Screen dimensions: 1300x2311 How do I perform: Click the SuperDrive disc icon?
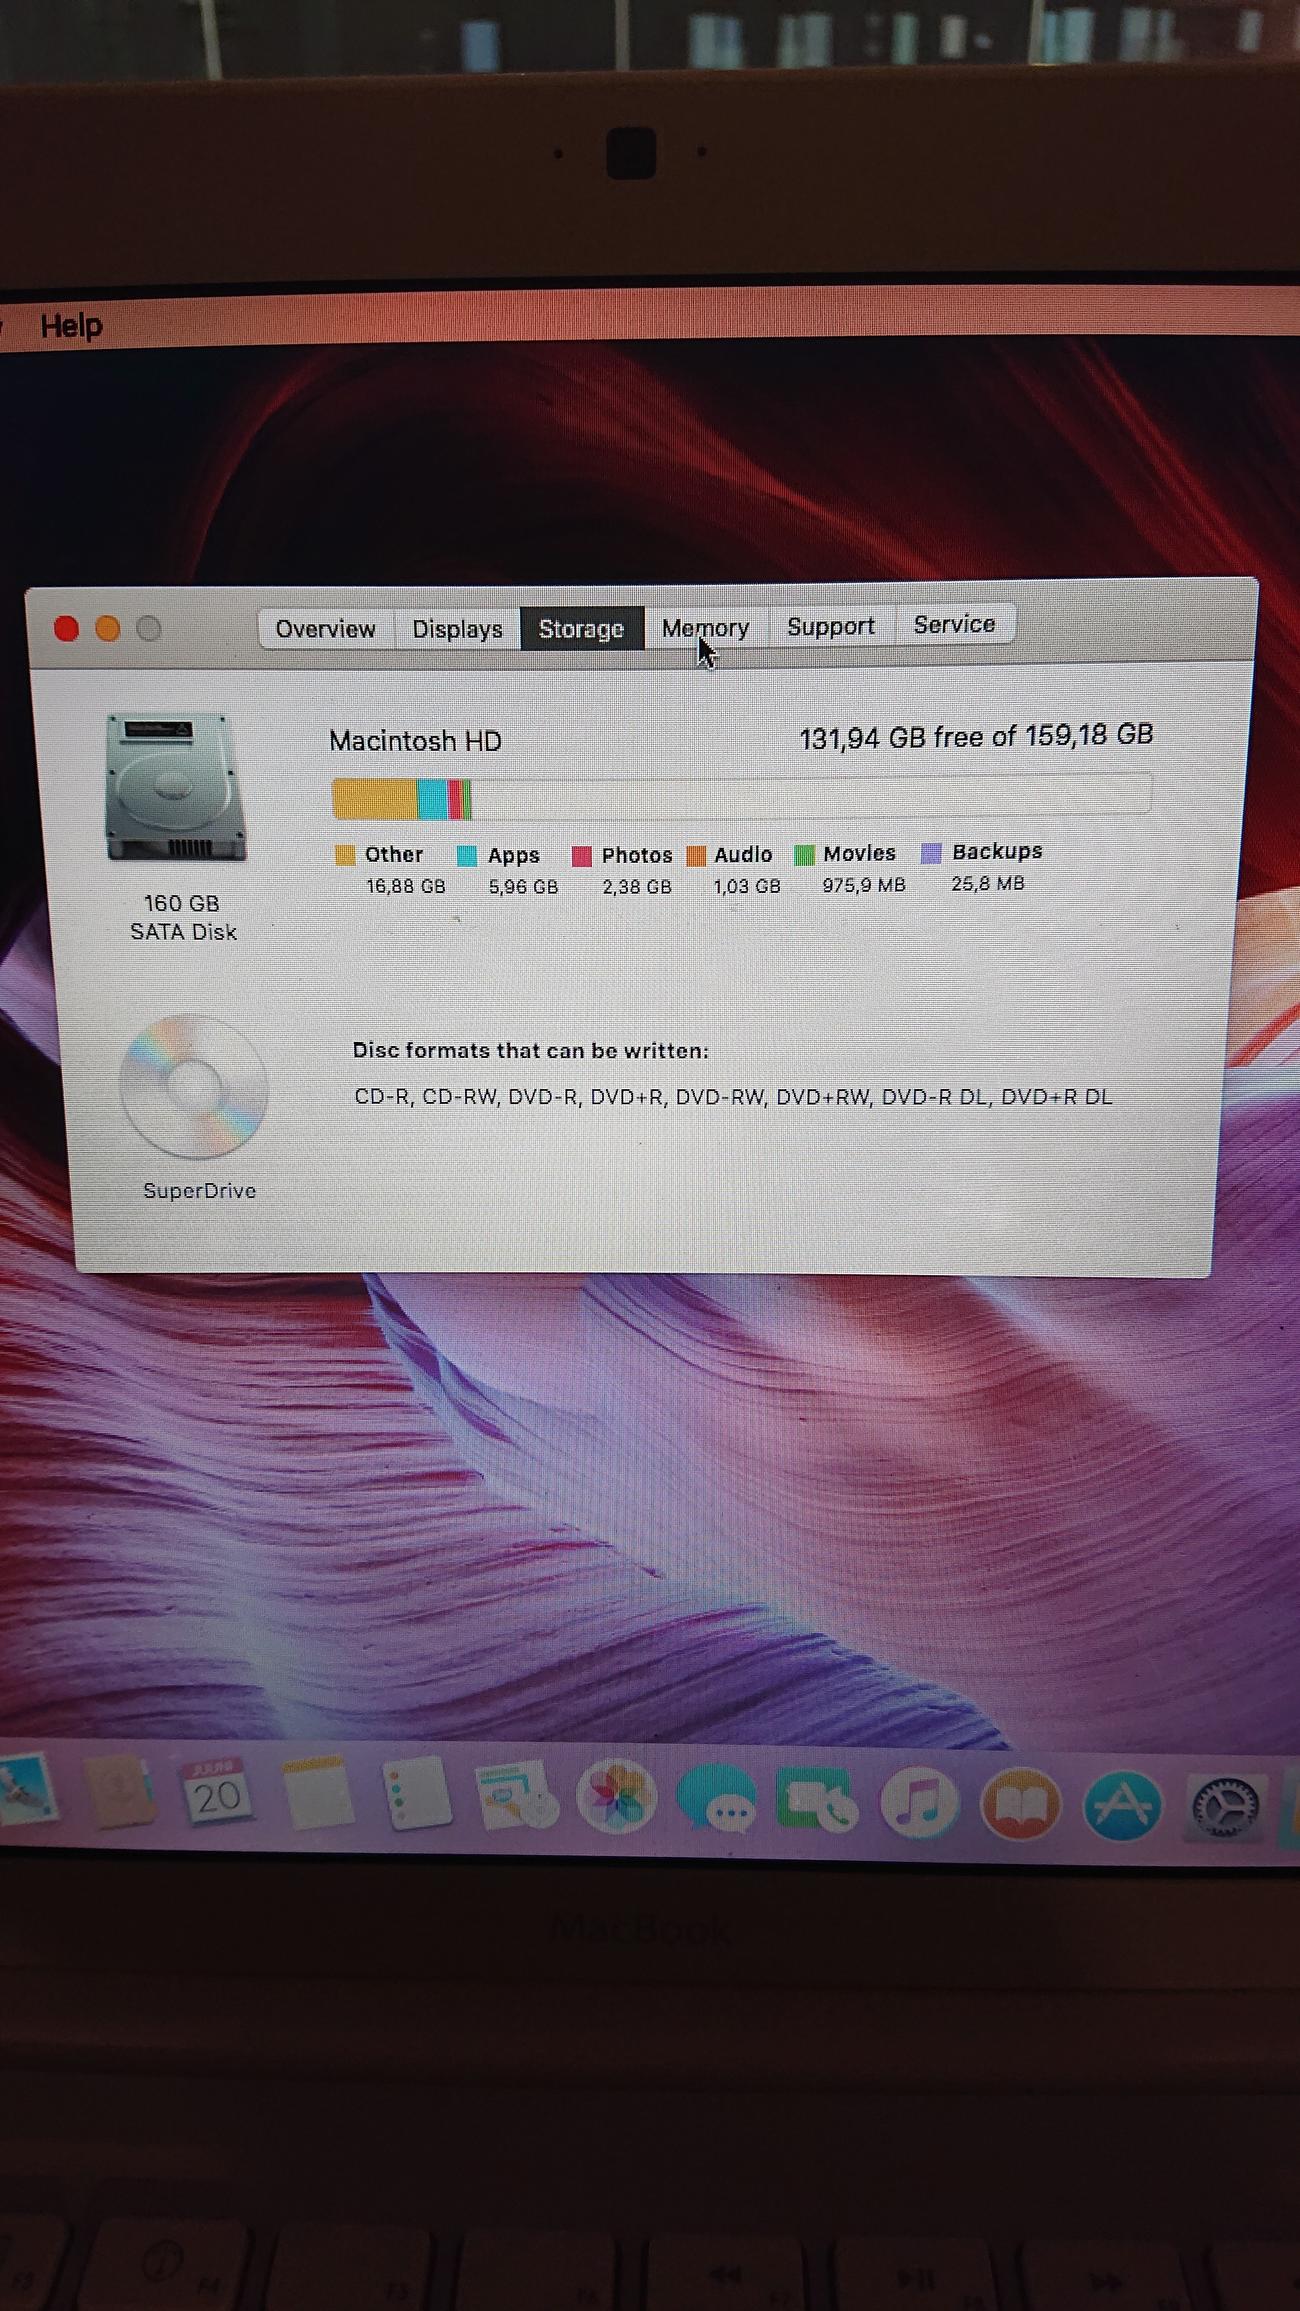pyautogui.click(x=194, y=1086)
